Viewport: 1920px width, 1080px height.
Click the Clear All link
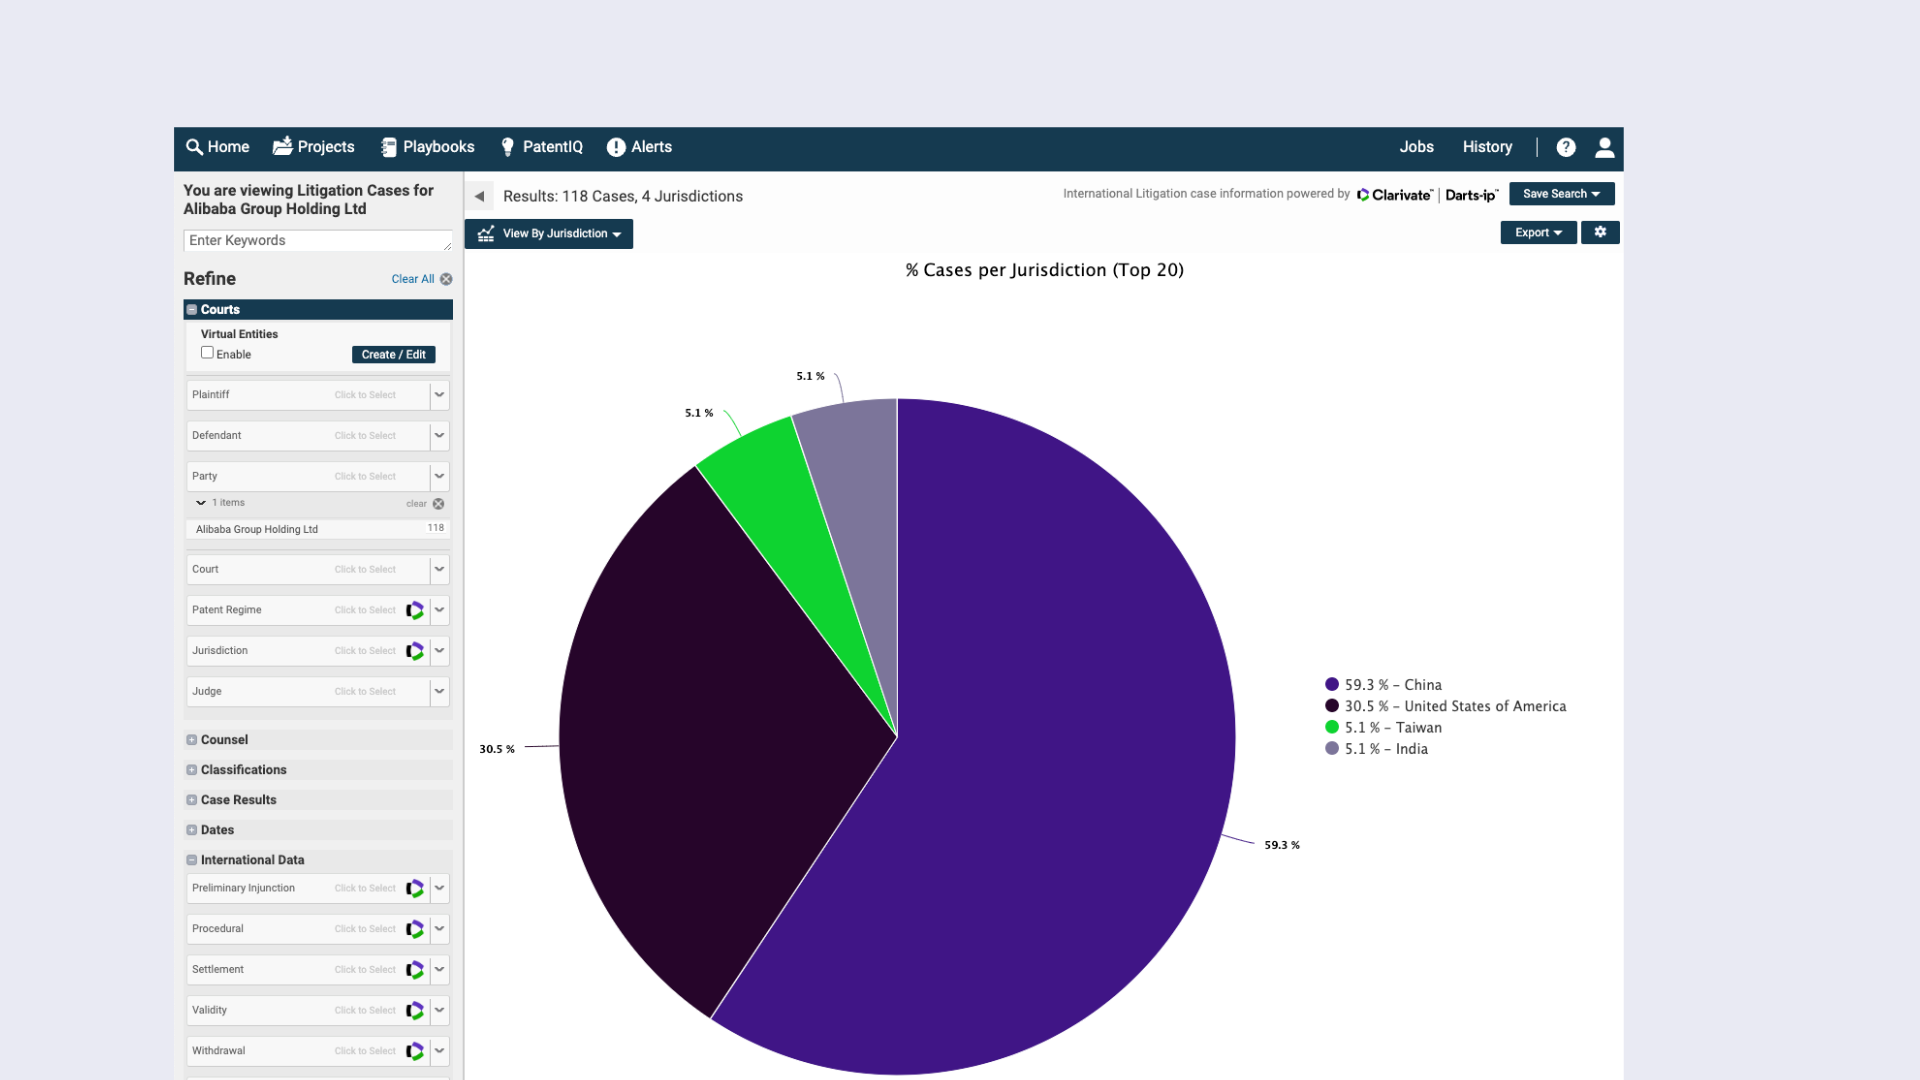tap(413, 279)
